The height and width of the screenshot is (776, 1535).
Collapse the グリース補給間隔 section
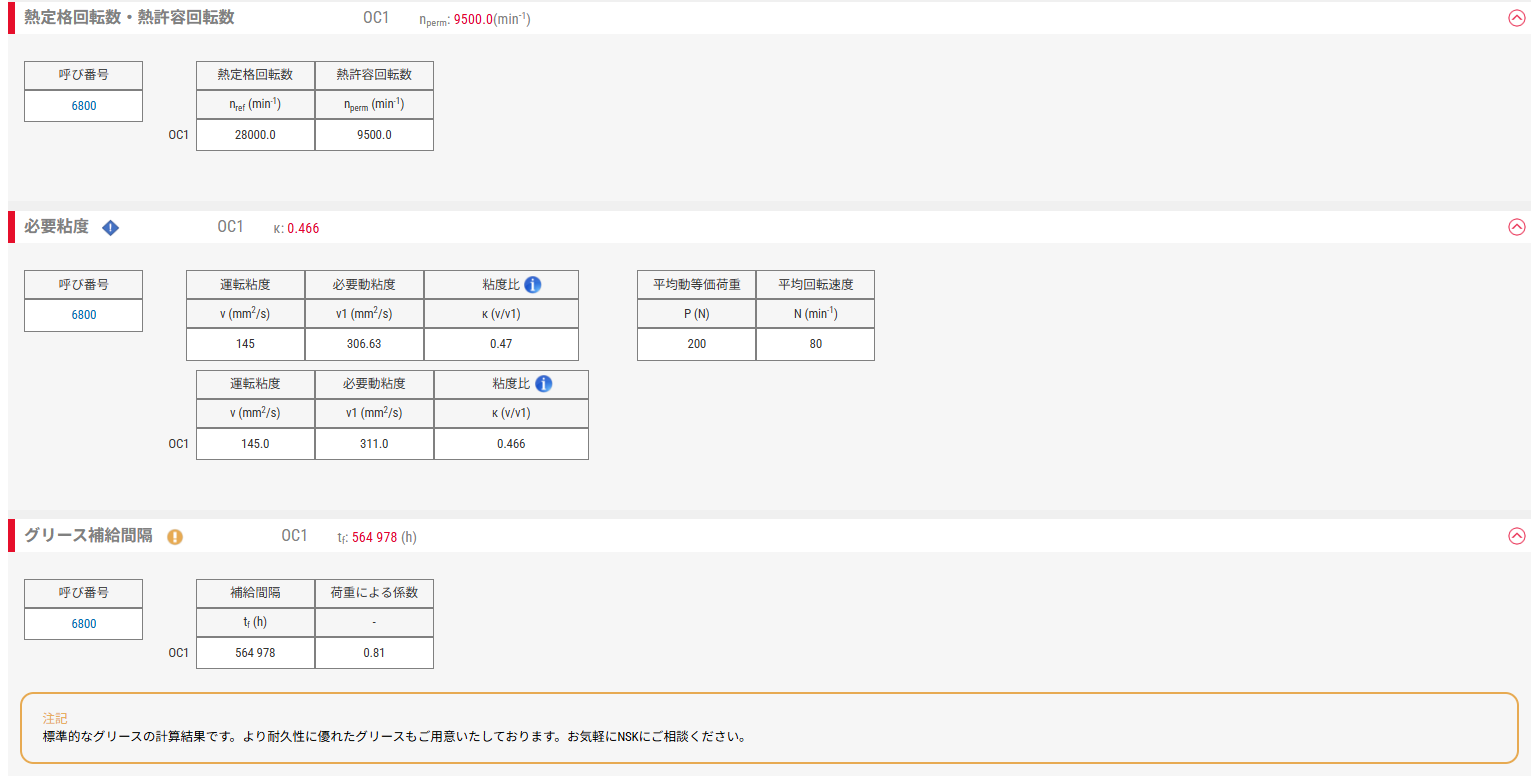pos(1516,536)
